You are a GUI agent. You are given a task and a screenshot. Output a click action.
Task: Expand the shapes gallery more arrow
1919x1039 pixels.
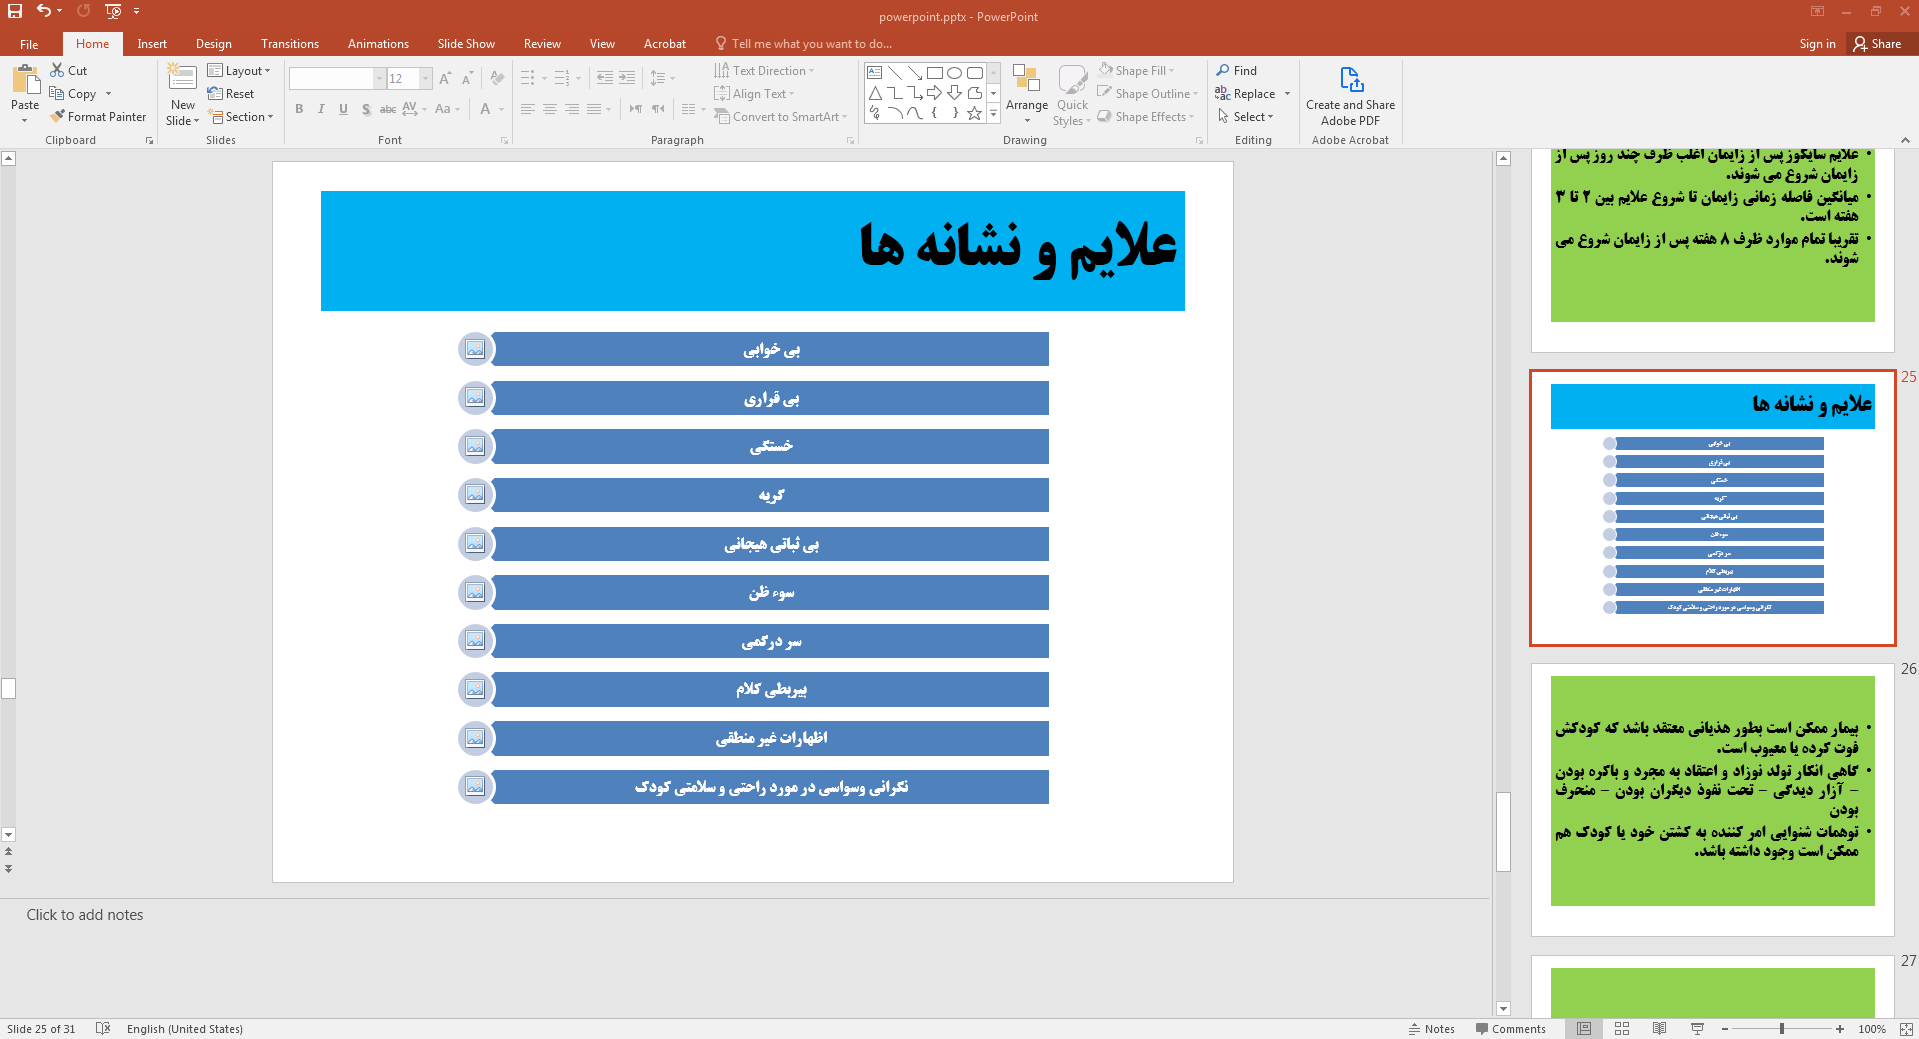(x=994, y=114)
